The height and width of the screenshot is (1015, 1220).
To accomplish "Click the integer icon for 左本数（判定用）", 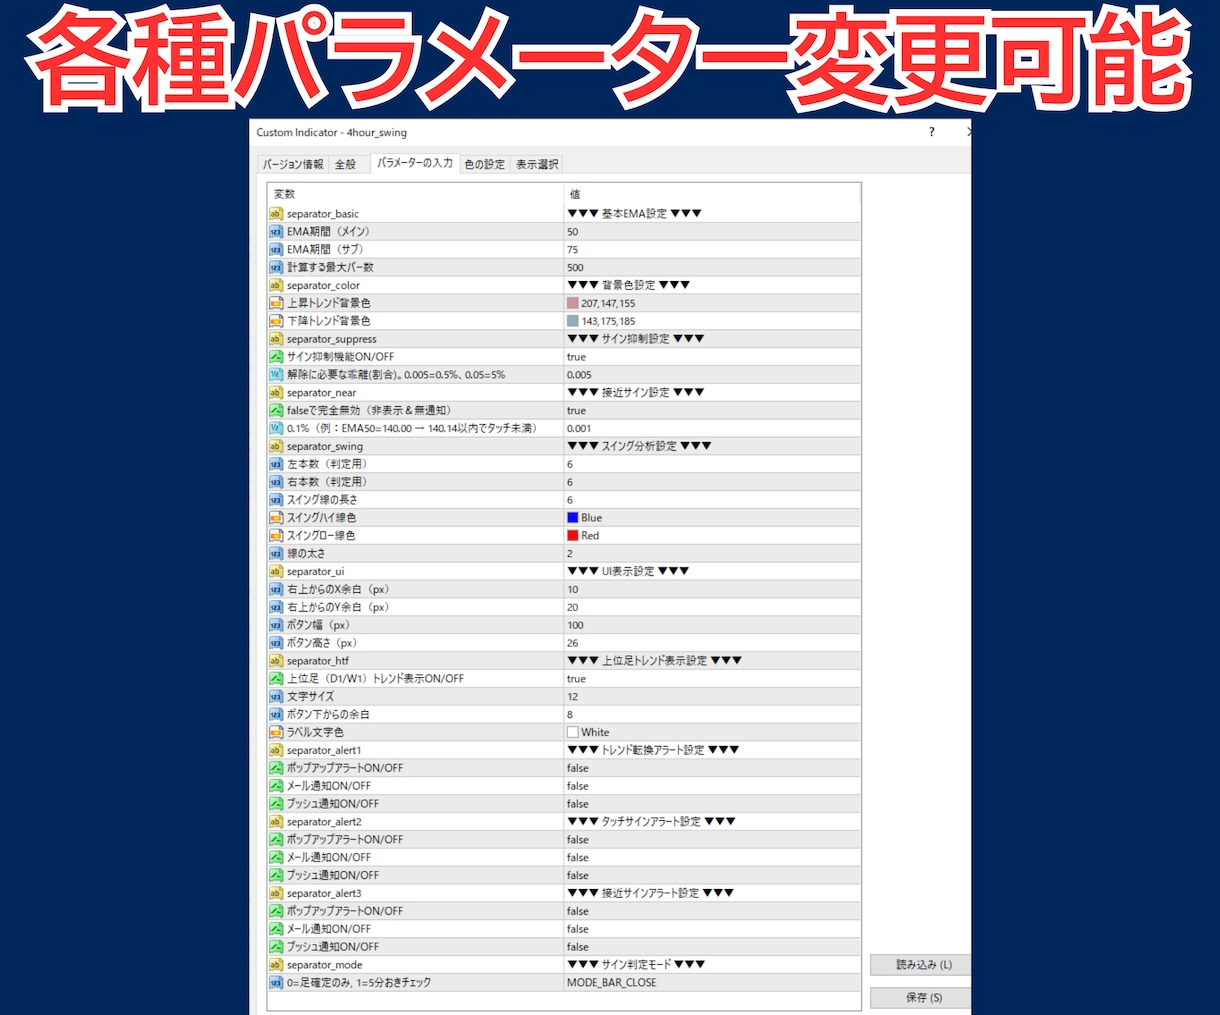I will 276,464.
